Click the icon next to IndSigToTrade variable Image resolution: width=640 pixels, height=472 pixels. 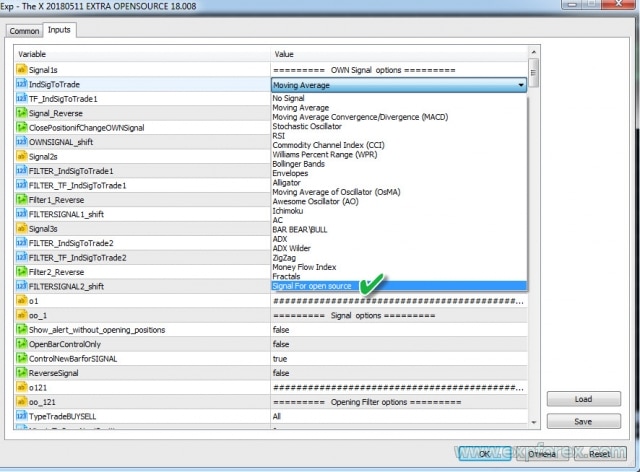coord(21,85)
